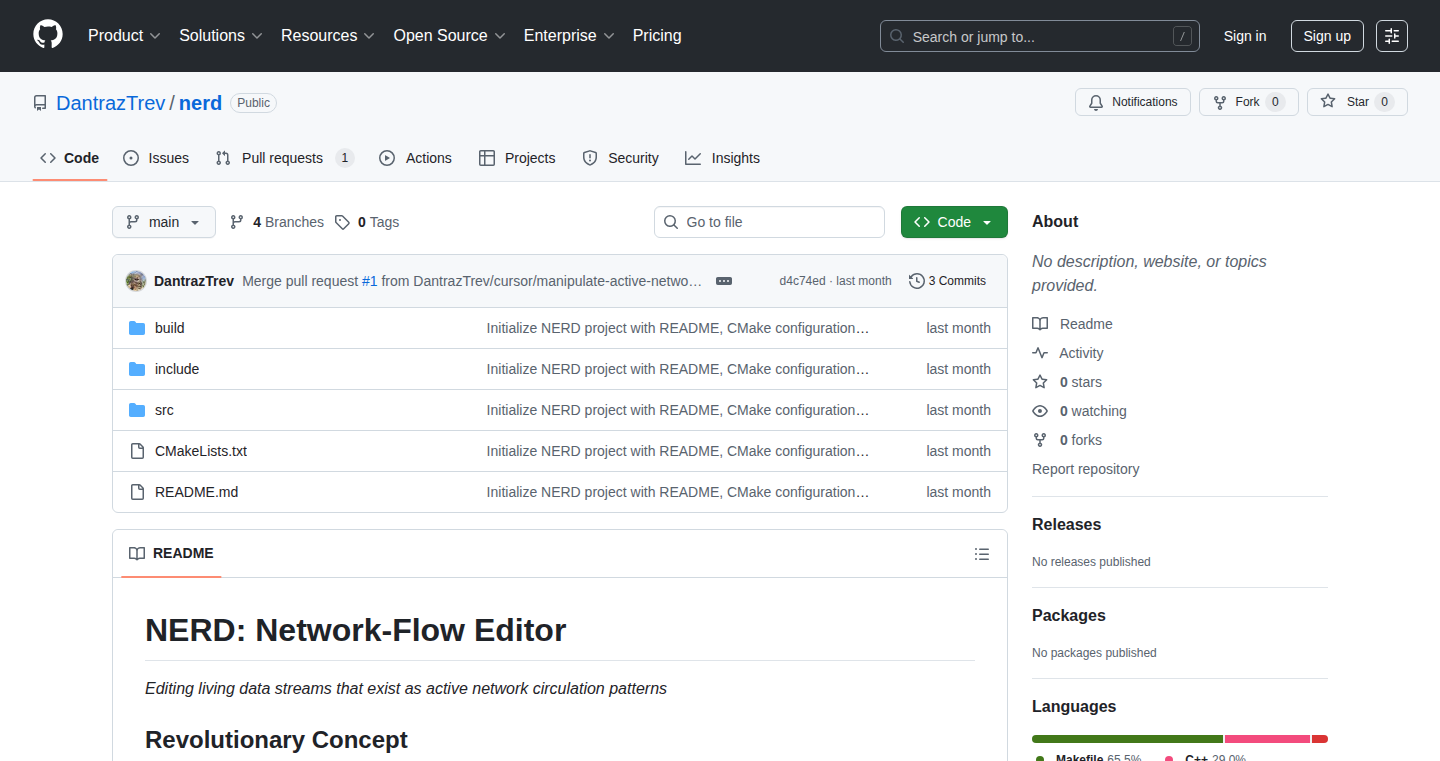Image resolution: width=1440 pixels, height=761 pixels.
Task: Click DantrazTrev's avatar in commit row
Action: 136,281
